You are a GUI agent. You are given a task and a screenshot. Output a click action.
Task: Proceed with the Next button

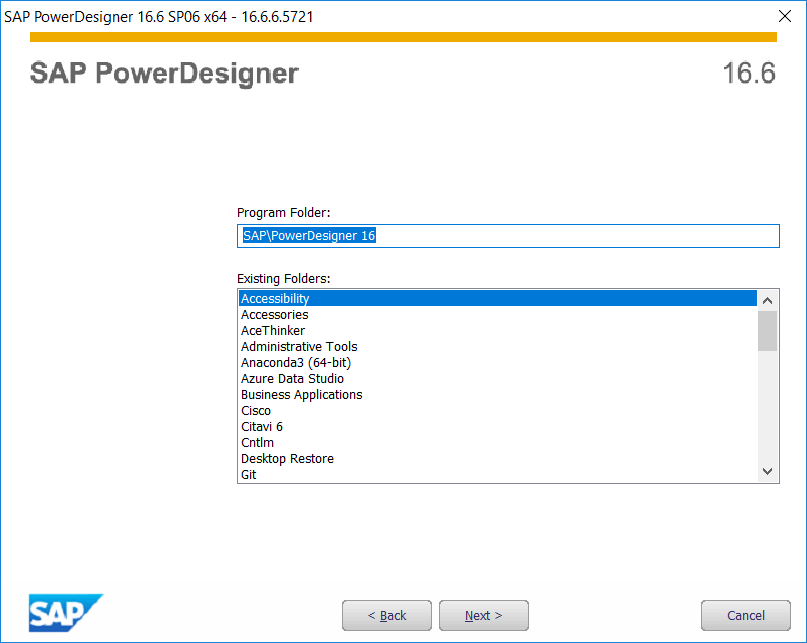[x=484, y=615]
